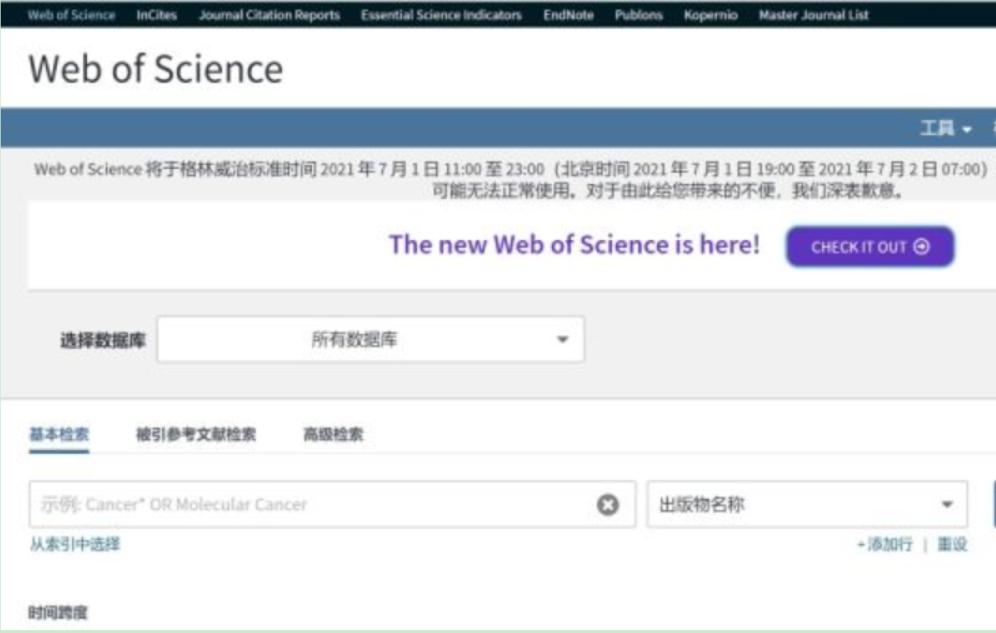Click the 选择数据库 label
Viewport: 996px width, 633px height.
coord(103,340)
